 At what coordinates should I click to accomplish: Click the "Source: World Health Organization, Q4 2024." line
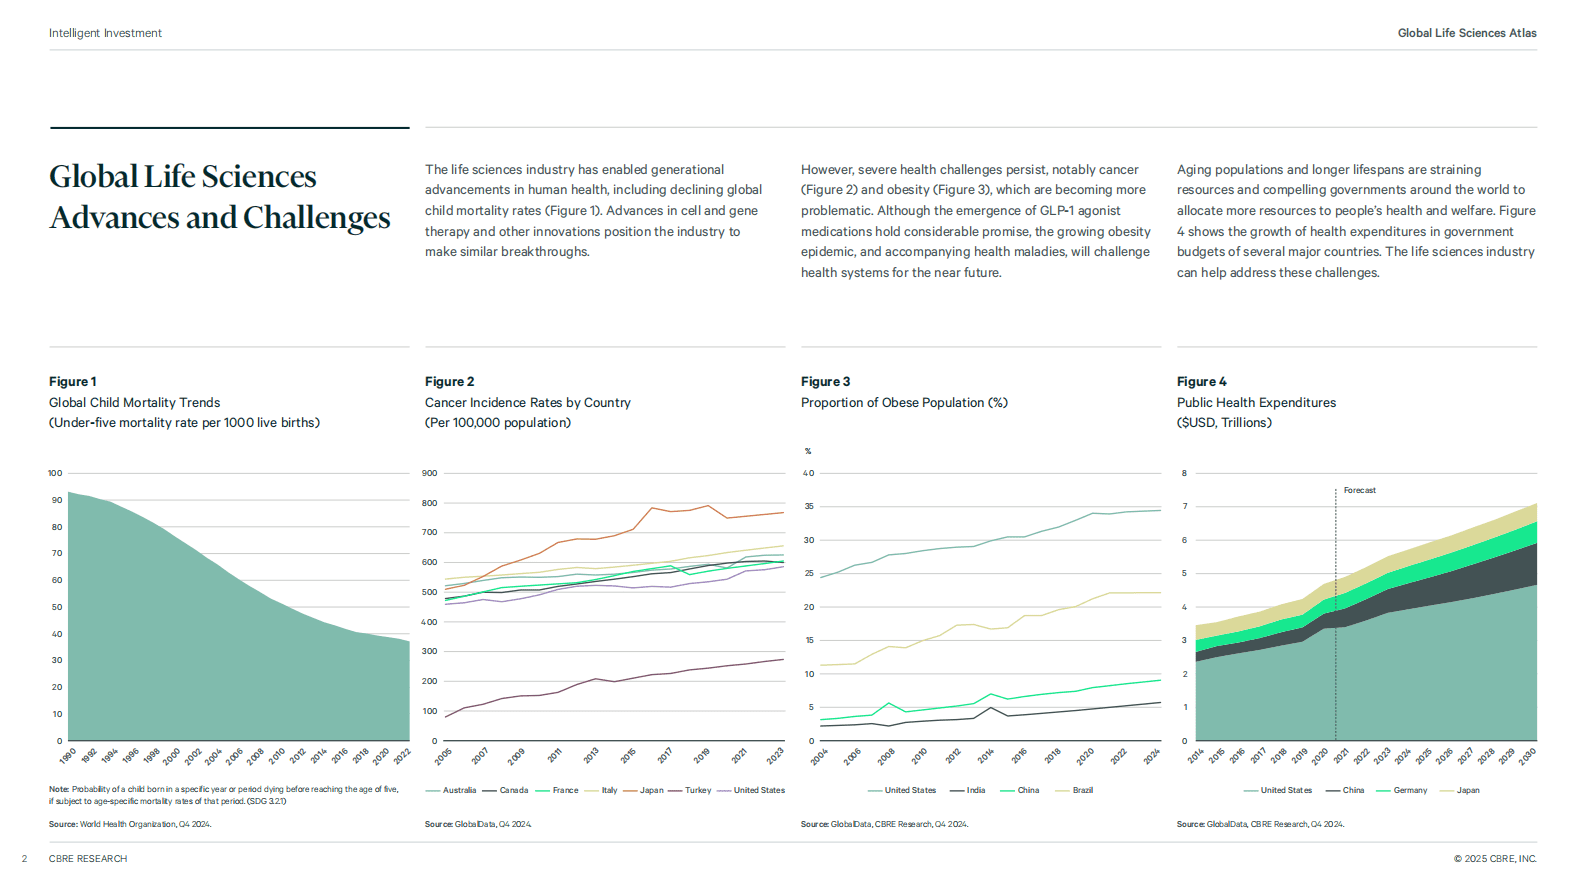pos(130,824)
